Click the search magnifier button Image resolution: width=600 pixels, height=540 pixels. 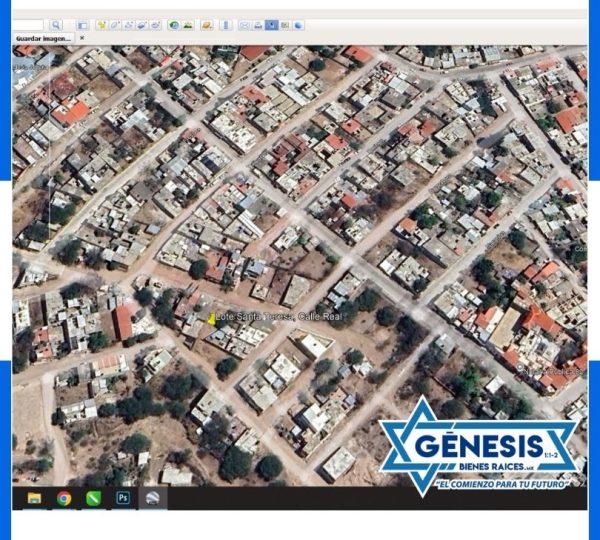click(56, 24)
